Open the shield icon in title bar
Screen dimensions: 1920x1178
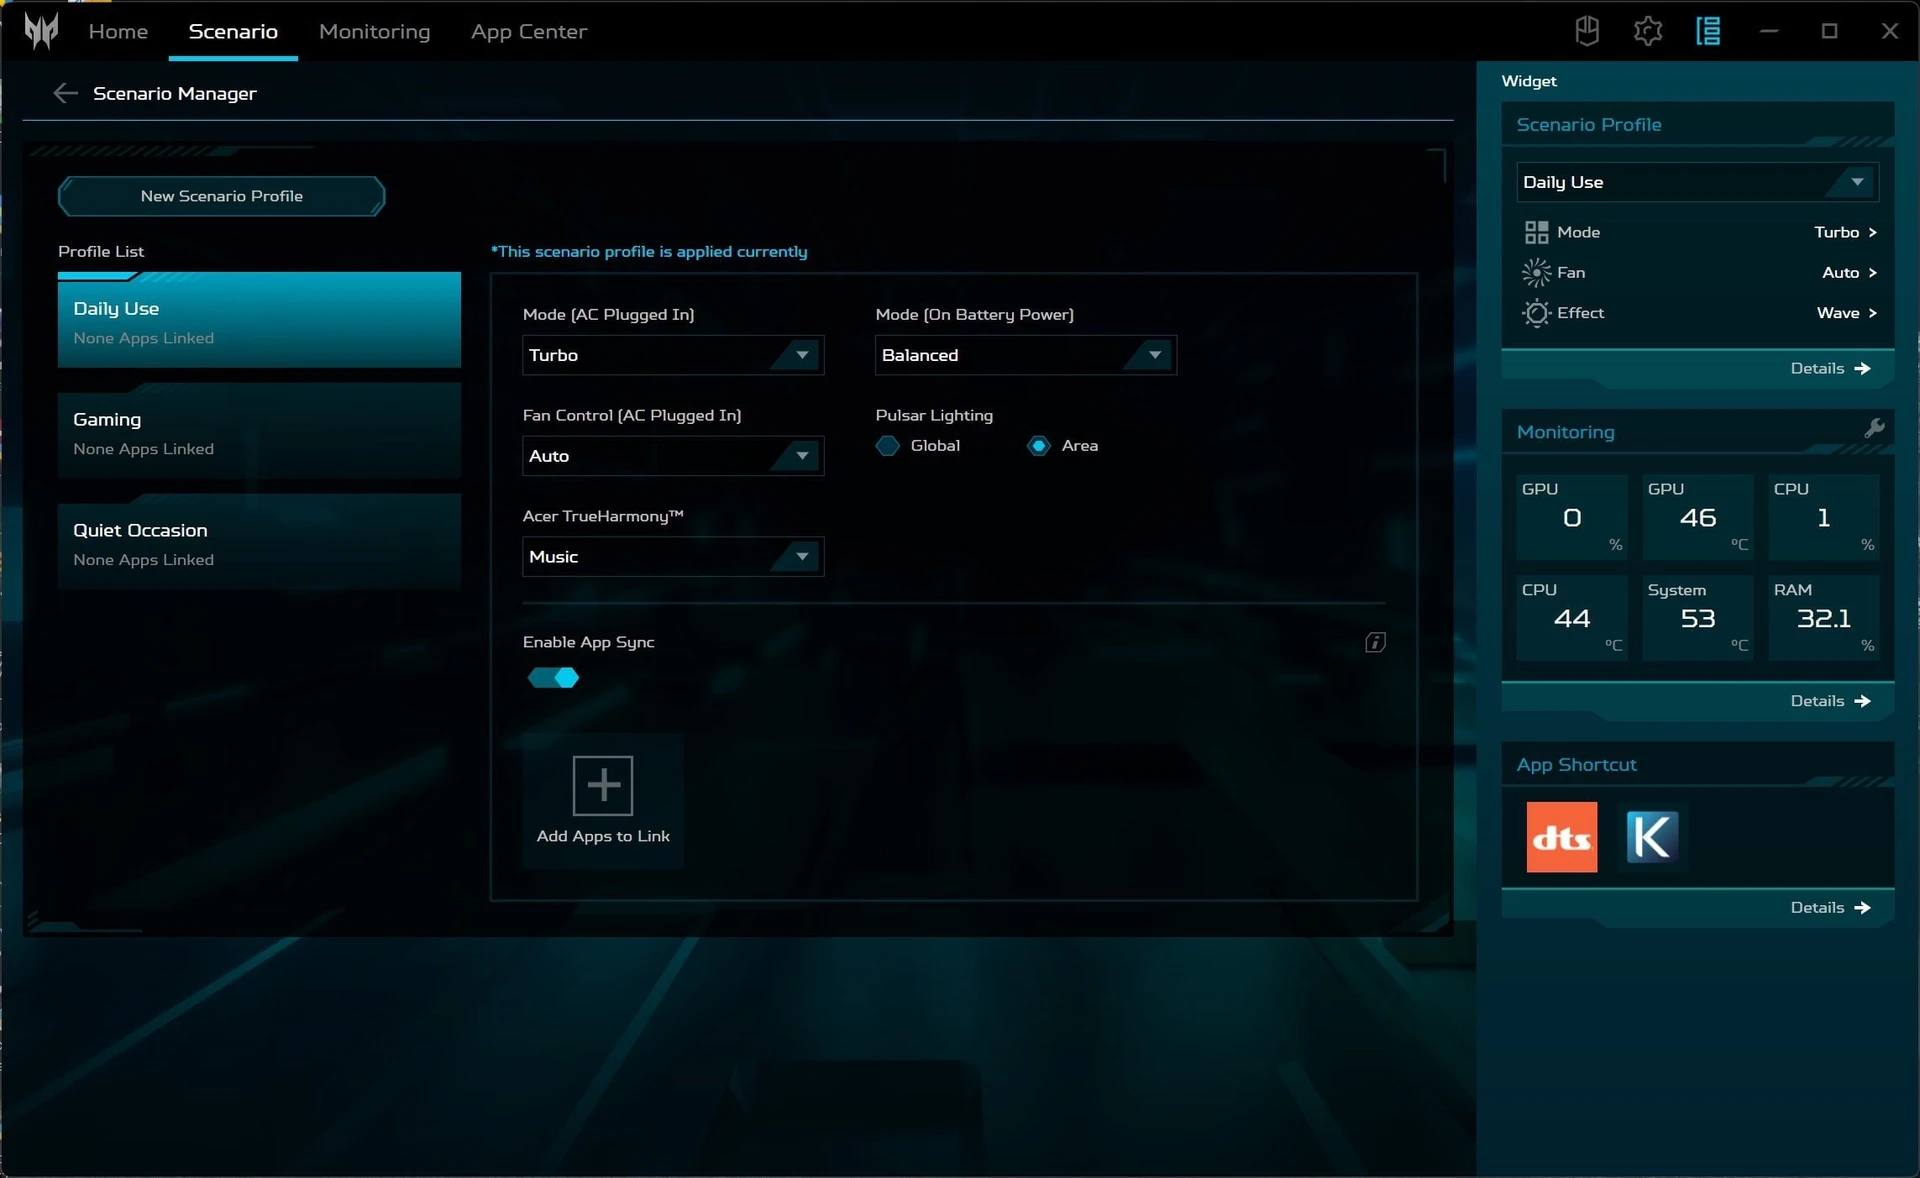click(1587, 31)
